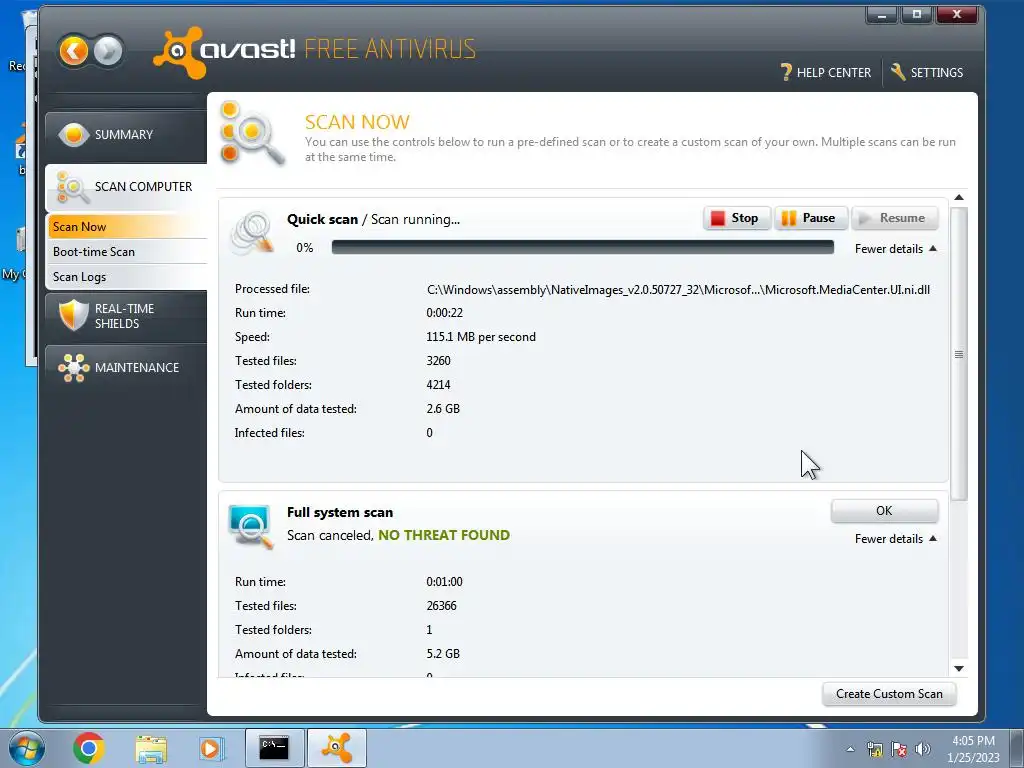Click the Summary sidebar orb icon
The width and height of the screenshot is (1024, 768).
click(73, 135)
